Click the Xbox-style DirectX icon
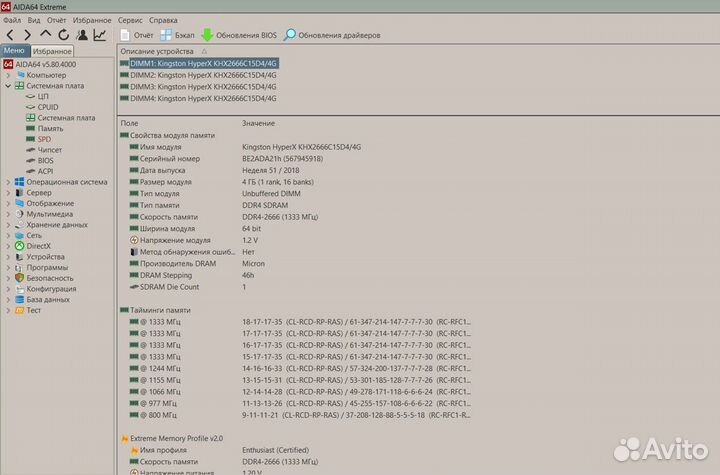This screenshot has width=720, height=475. 20,246
